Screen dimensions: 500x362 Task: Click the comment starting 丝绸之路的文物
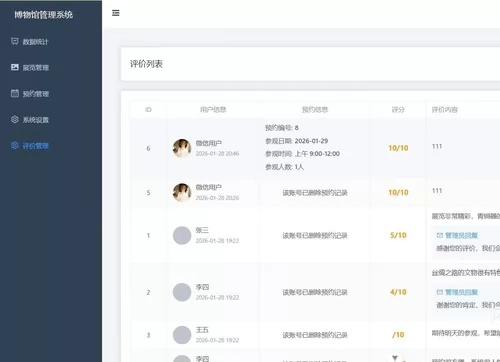pos(466,273)
